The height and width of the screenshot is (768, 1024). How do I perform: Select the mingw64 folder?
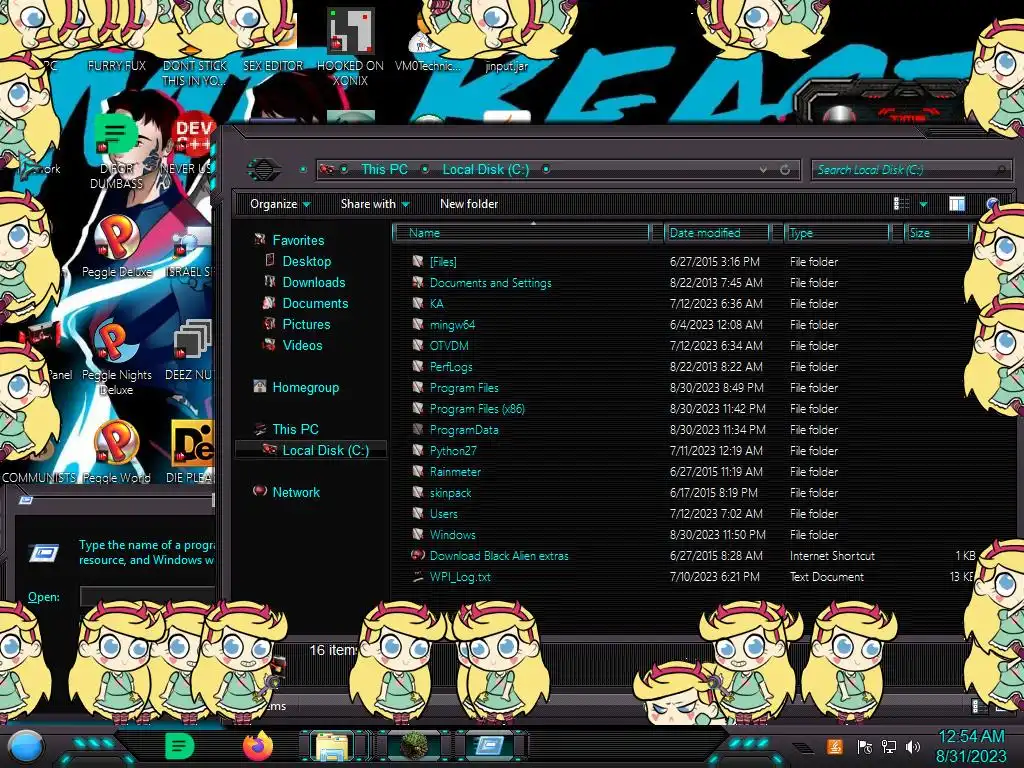(x=452, y=325)
